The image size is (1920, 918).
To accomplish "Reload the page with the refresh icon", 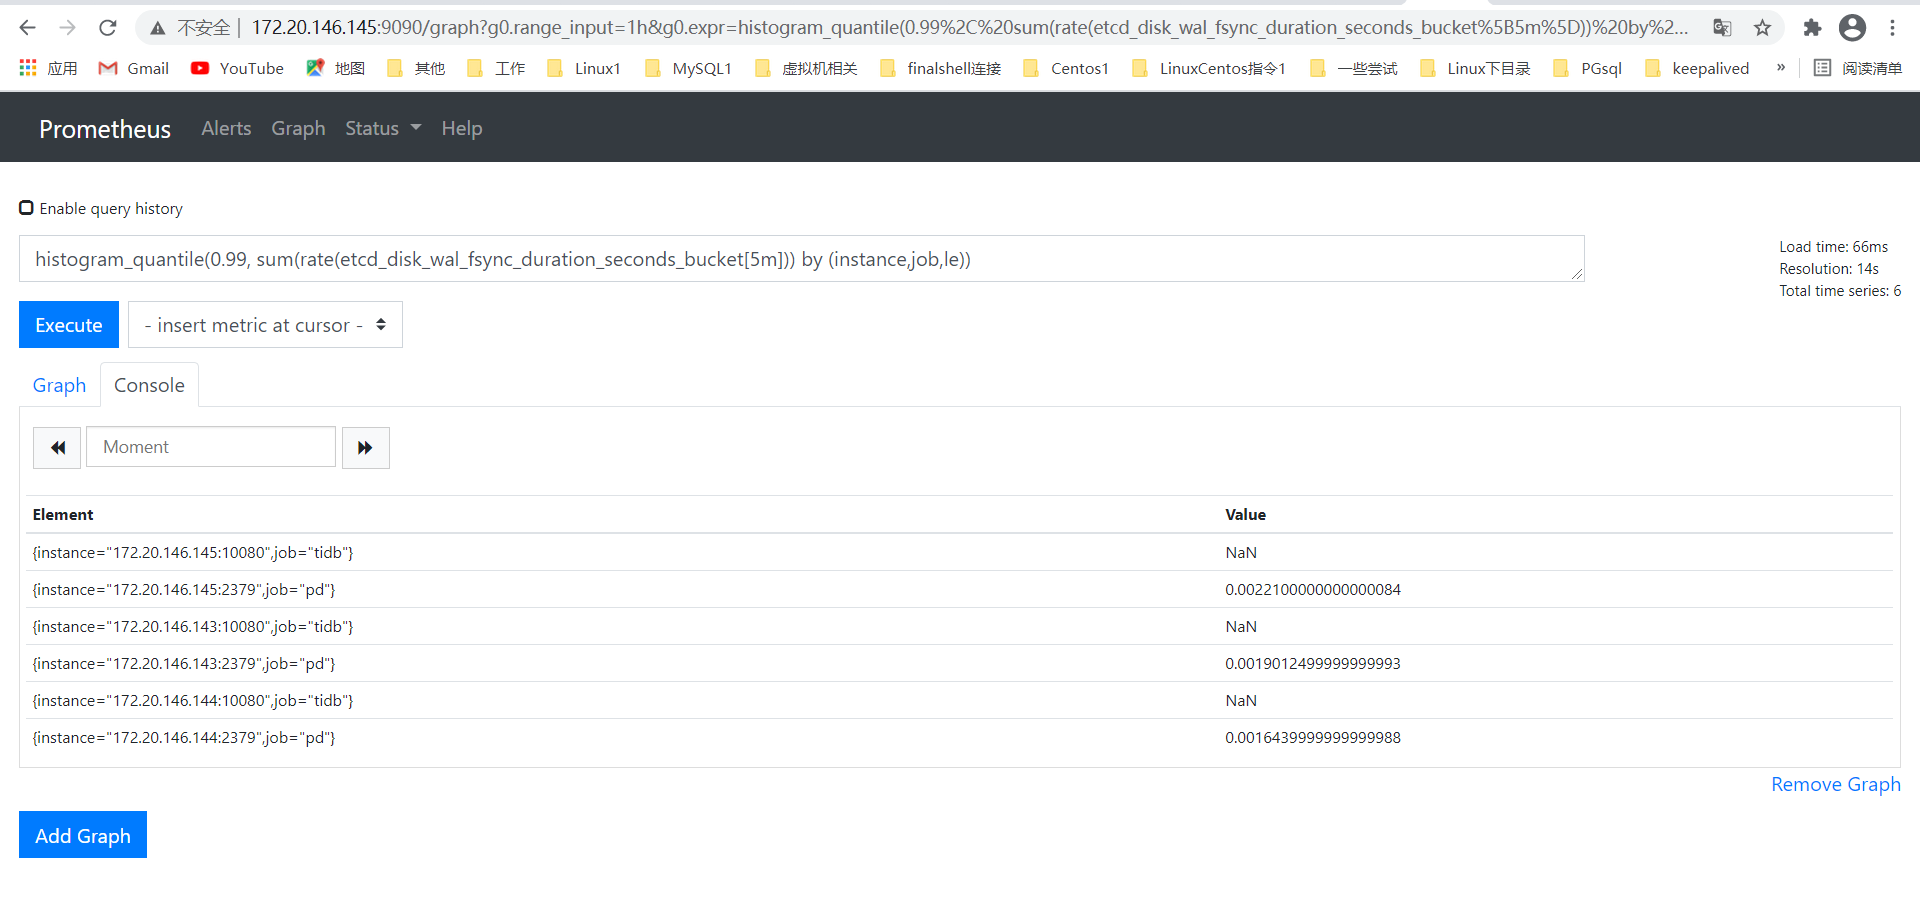I will tap(108, 28).
